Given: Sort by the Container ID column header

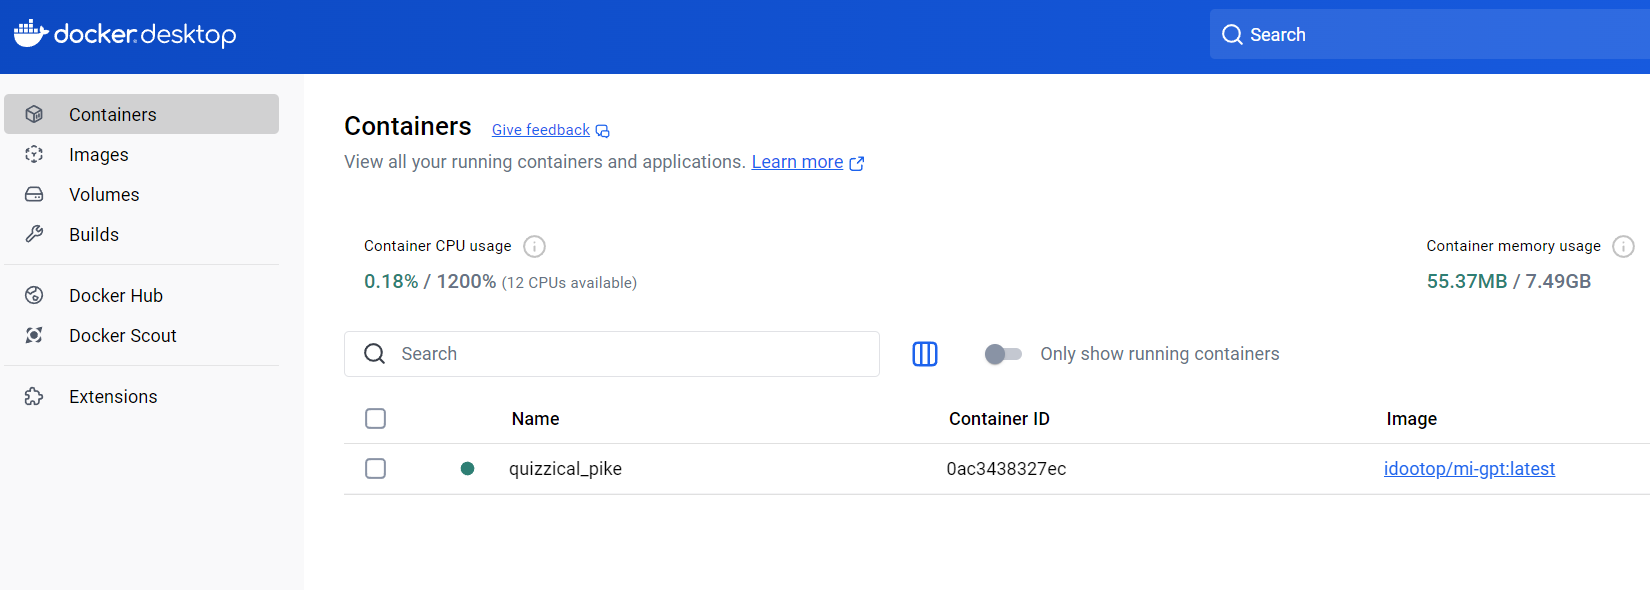Looking at the screenshot, I should click(999, 418).
